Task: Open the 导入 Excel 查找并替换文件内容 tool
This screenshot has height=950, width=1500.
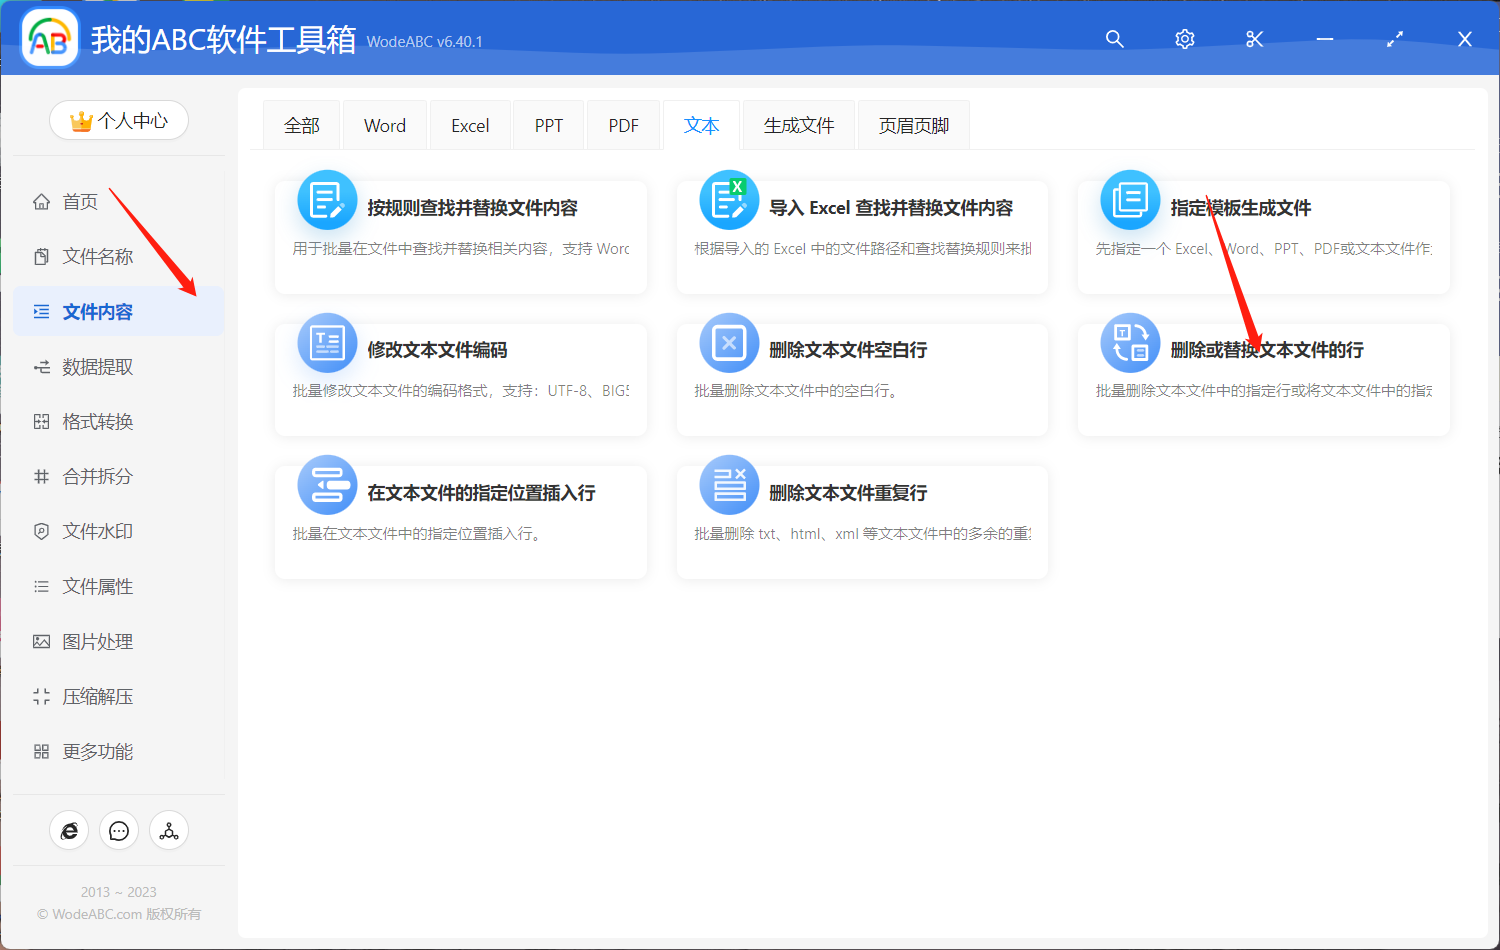Action: click(x=862, y=235)
